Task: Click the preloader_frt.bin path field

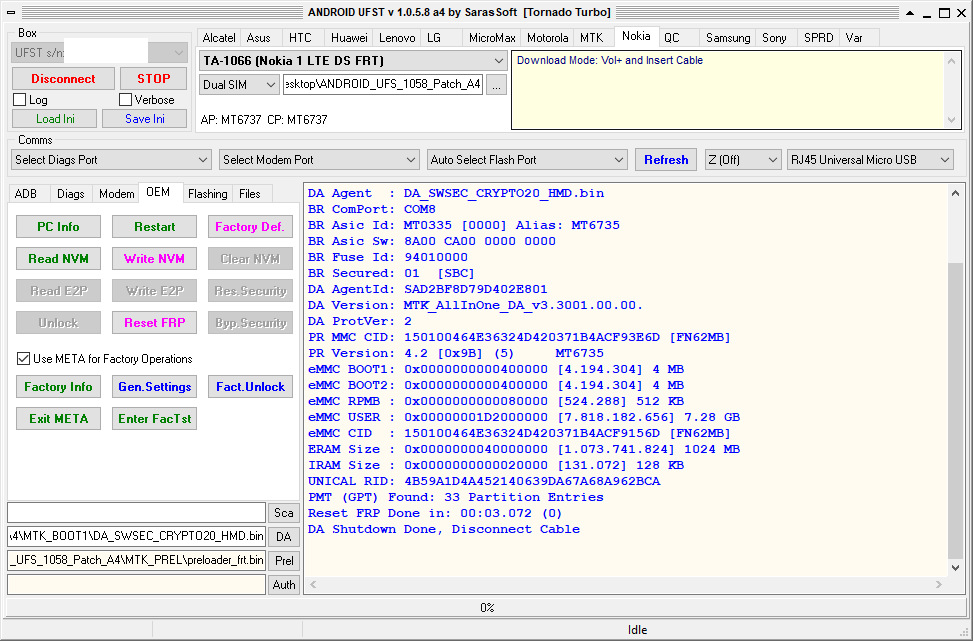Action: 137,560
